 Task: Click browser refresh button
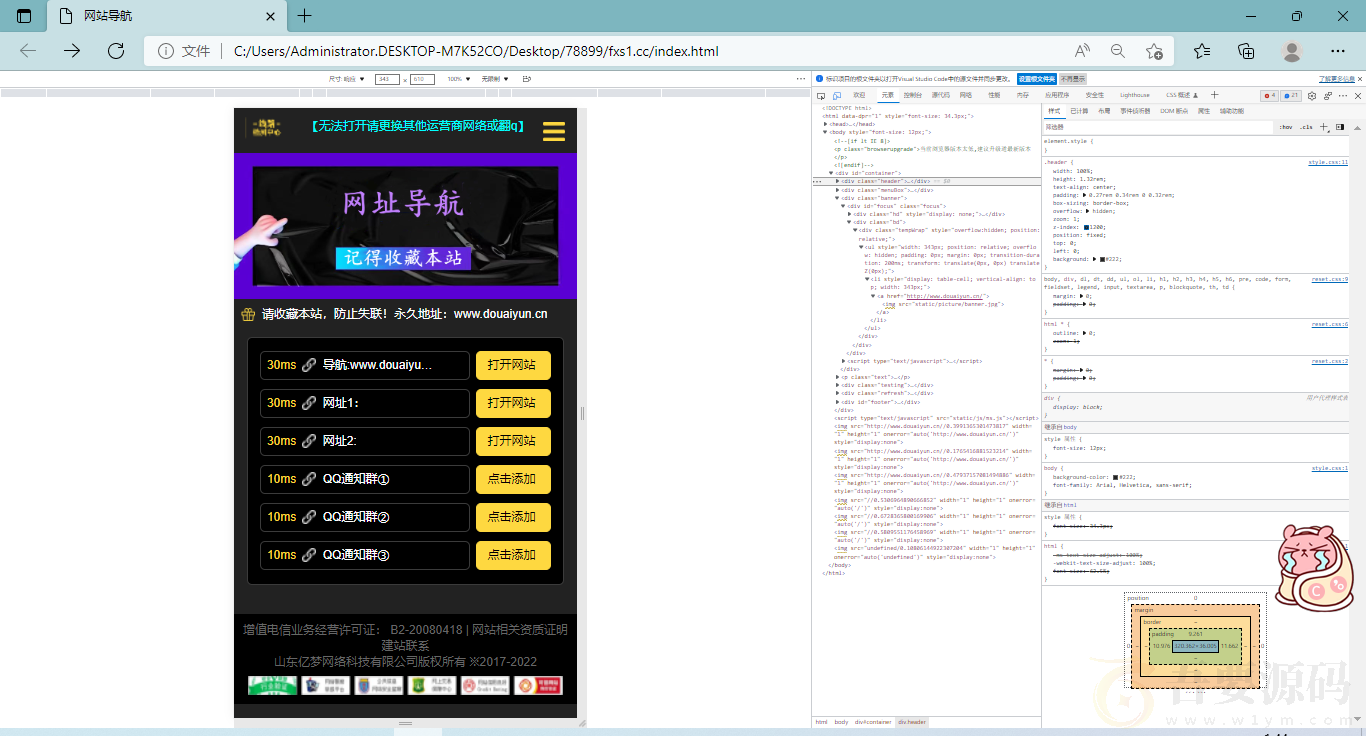tap(116, 51)
